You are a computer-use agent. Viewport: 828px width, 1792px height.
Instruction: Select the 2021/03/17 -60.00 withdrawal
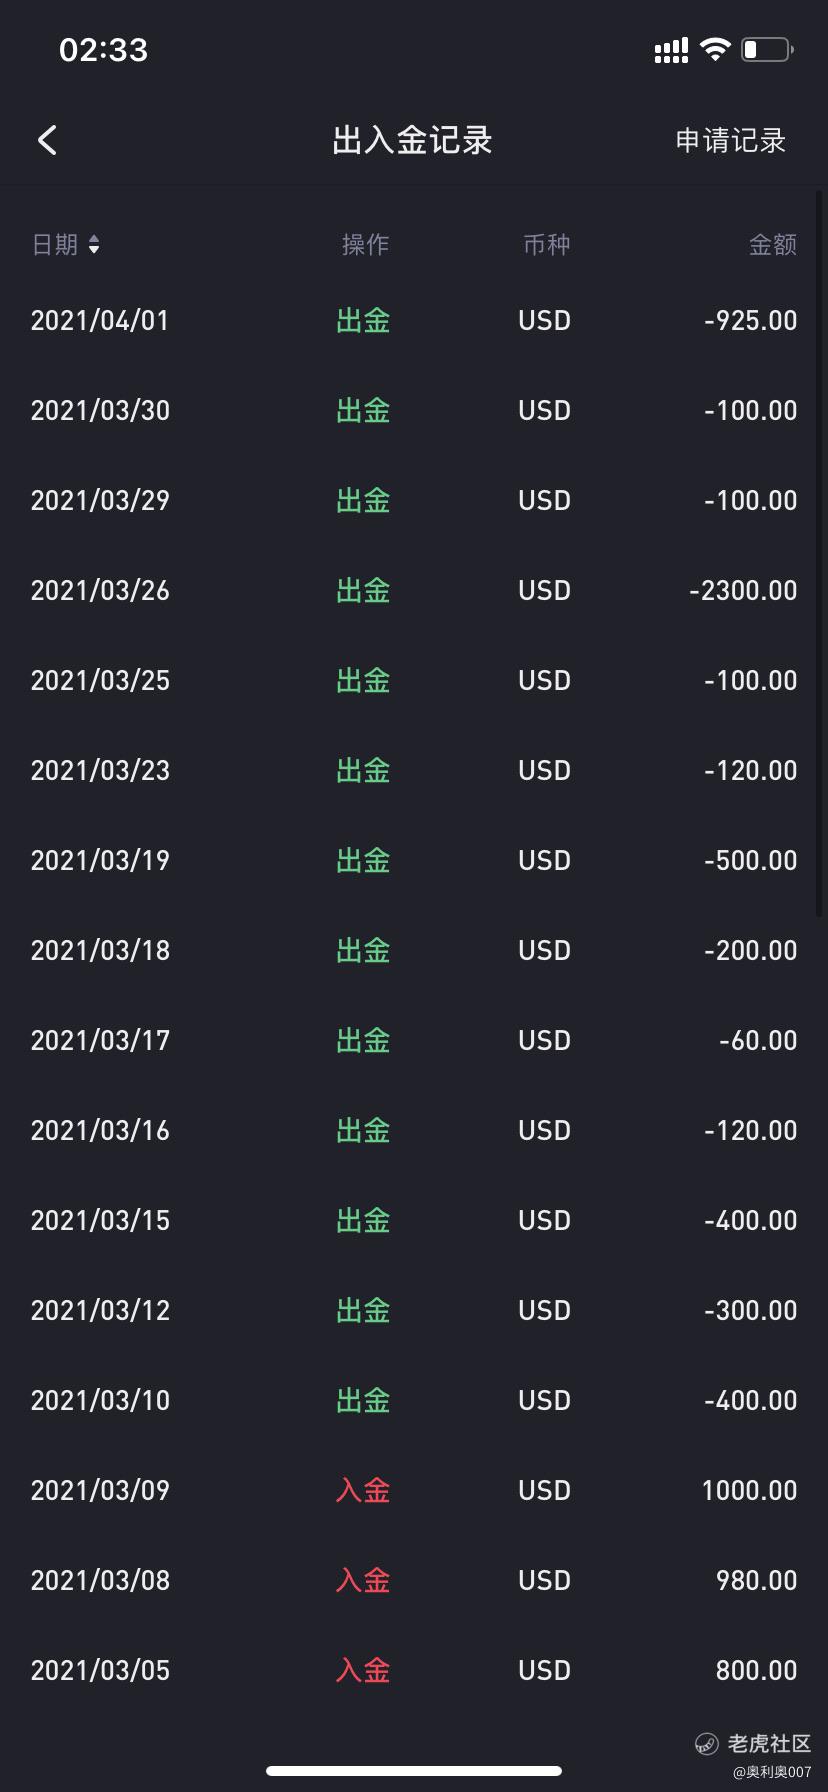click(414, 1041)
